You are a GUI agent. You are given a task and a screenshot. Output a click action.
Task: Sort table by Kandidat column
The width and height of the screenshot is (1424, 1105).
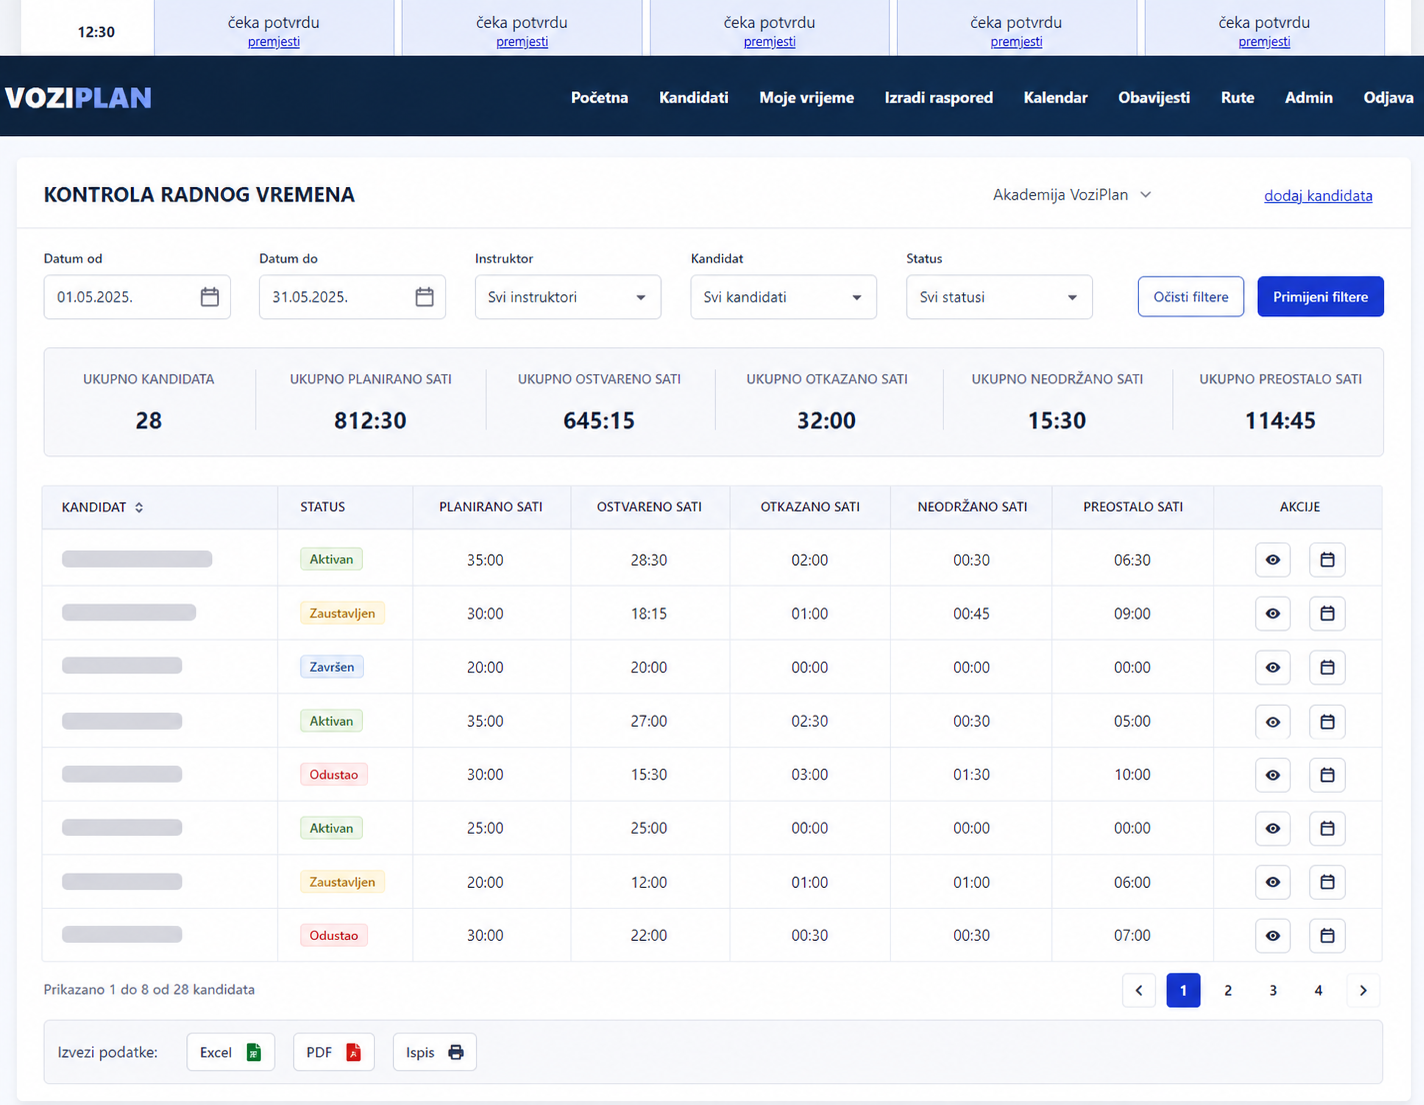click(102, 507)
